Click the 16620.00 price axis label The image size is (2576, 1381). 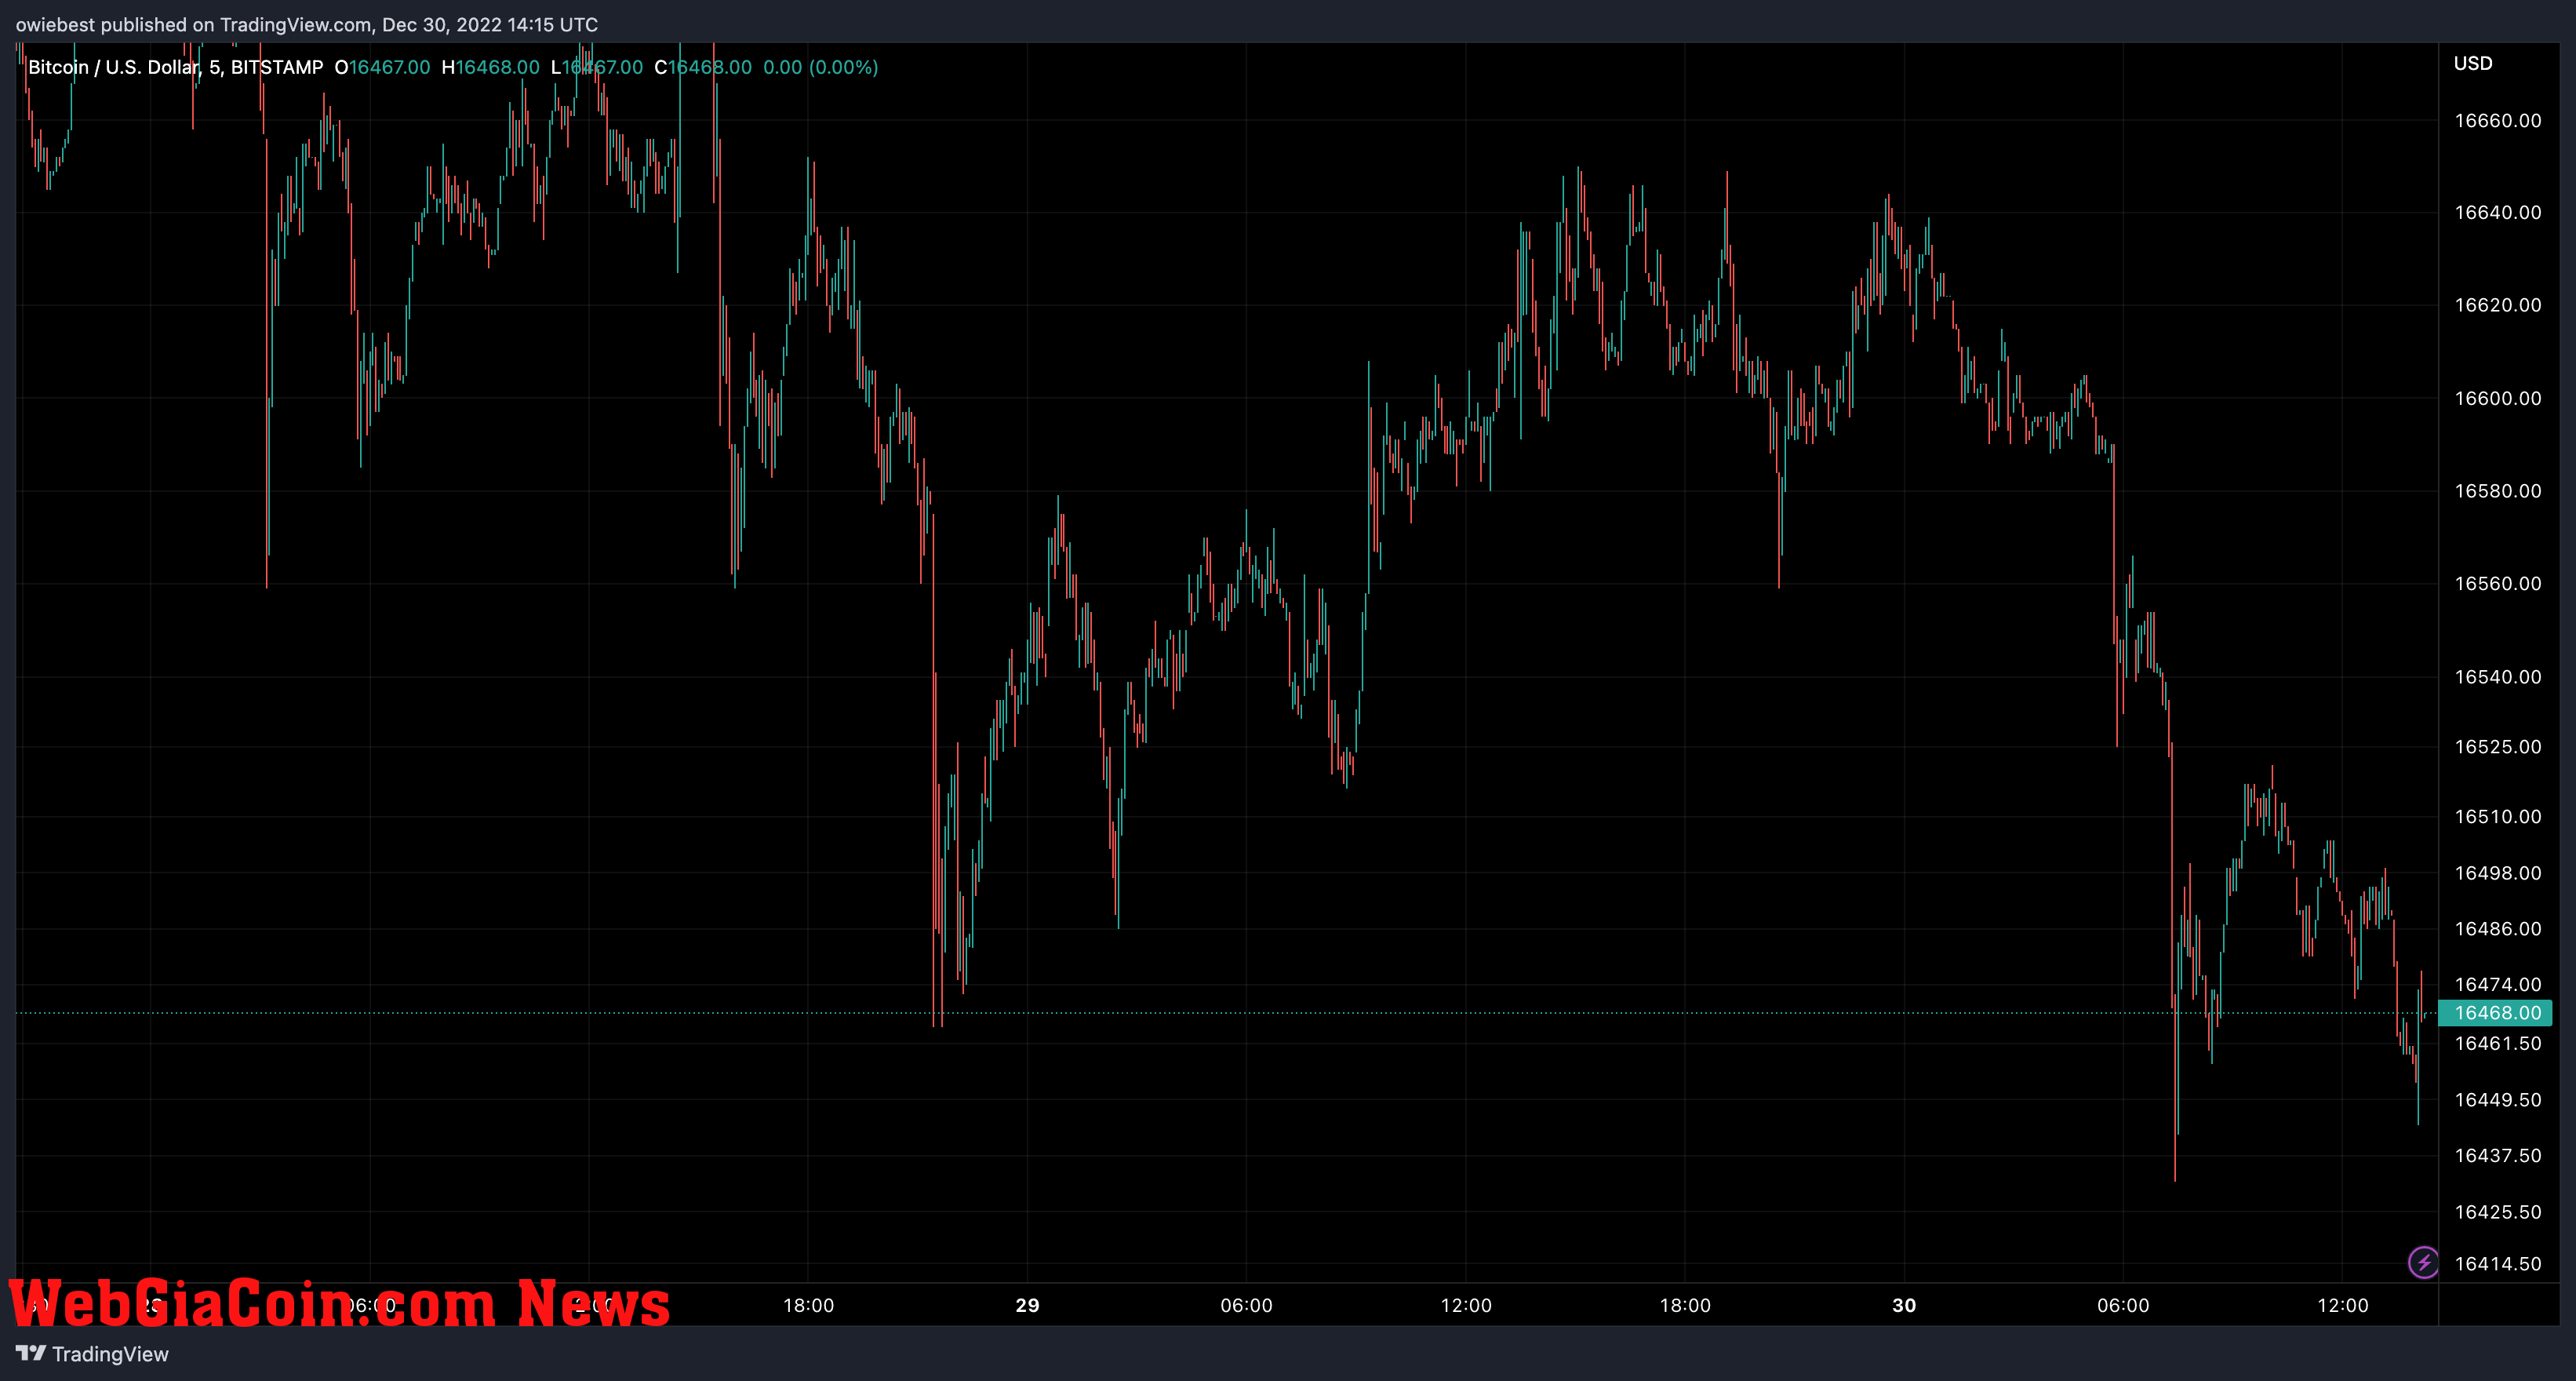click(x=2497, y=305)
